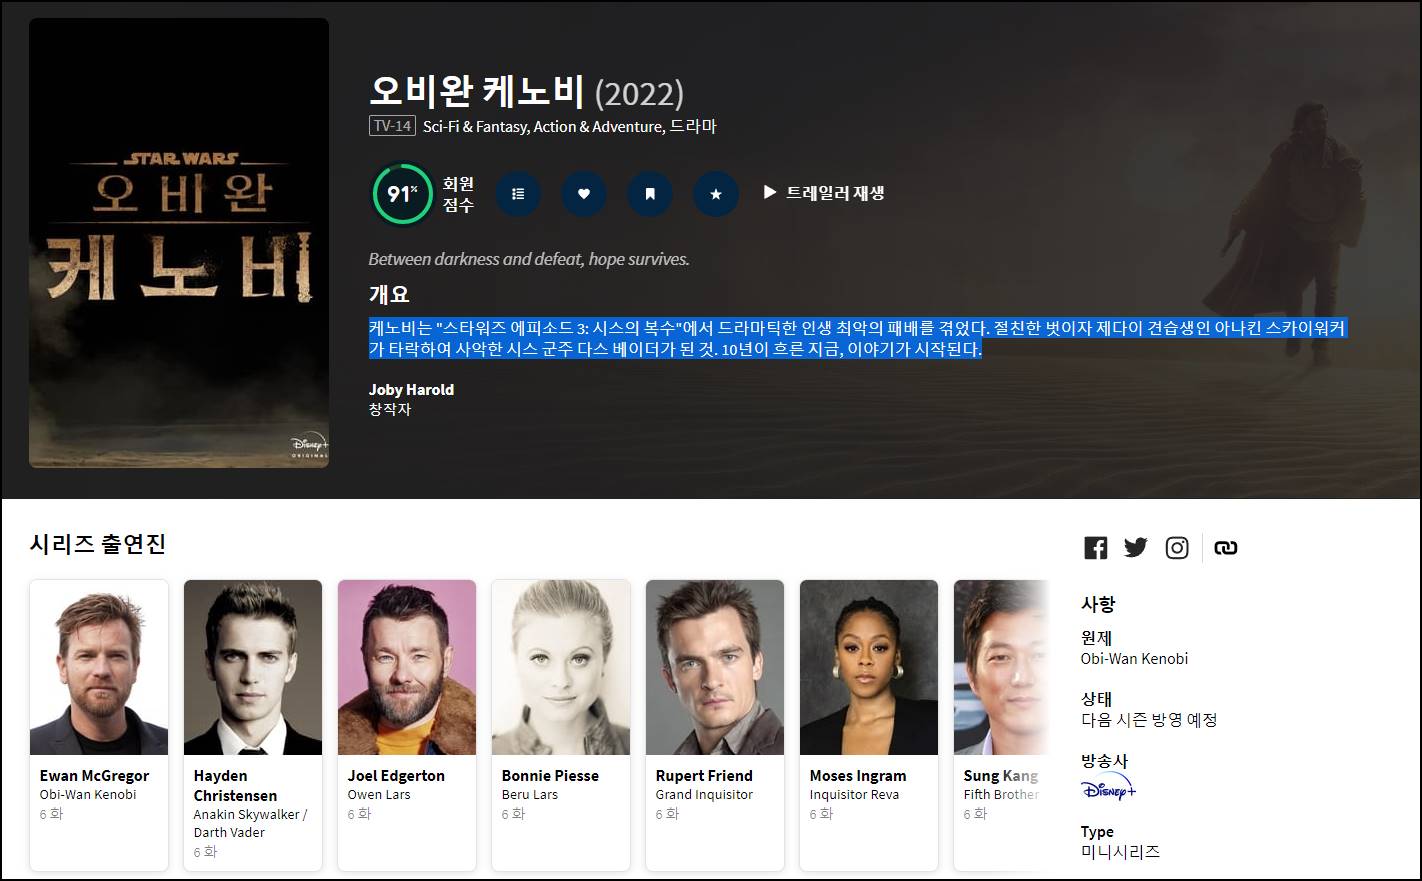Open Bonnie Piesse's profile photo
Screen dimensions: 1422x881
(561, 667)
